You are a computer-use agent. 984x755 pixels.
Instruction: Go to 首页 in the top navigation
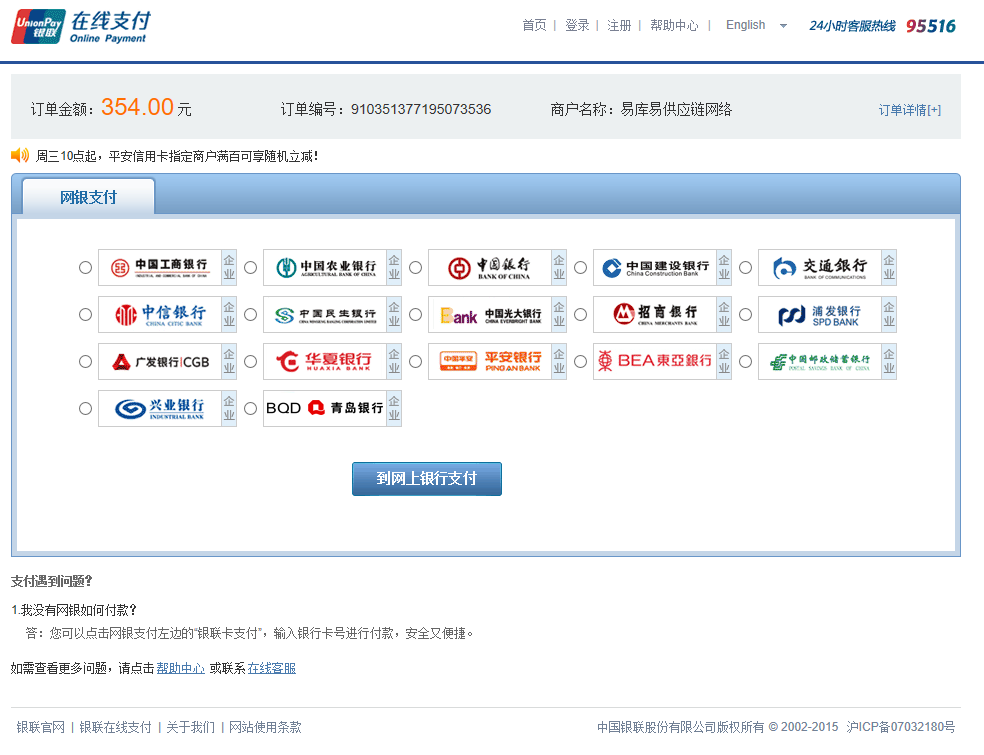pos(534,25)
